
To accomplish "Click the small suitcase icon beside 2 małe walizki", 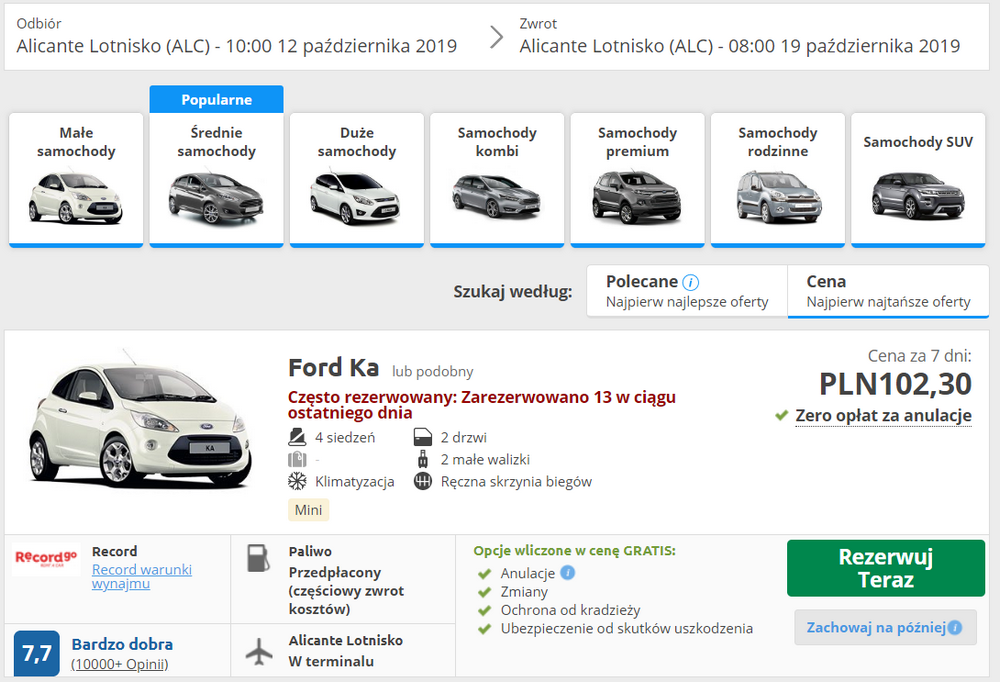I will coord(422,459).
